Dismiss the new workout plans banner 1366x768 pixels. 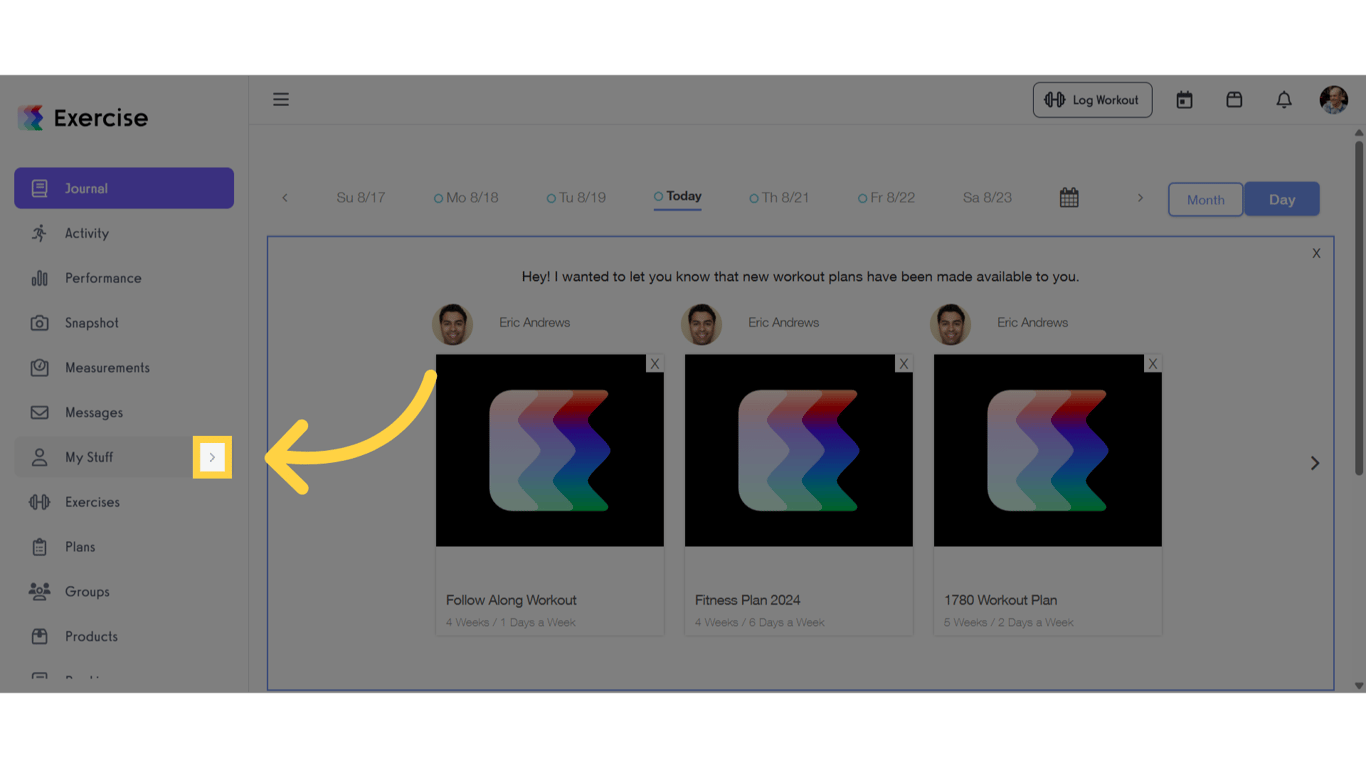pos(1316,253)
